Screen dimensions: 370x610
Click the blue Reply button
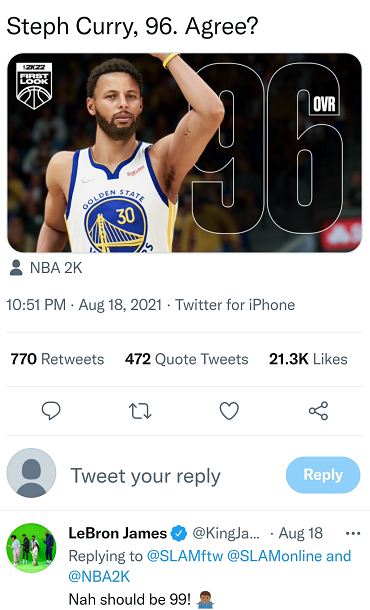(x=323, y=475)
